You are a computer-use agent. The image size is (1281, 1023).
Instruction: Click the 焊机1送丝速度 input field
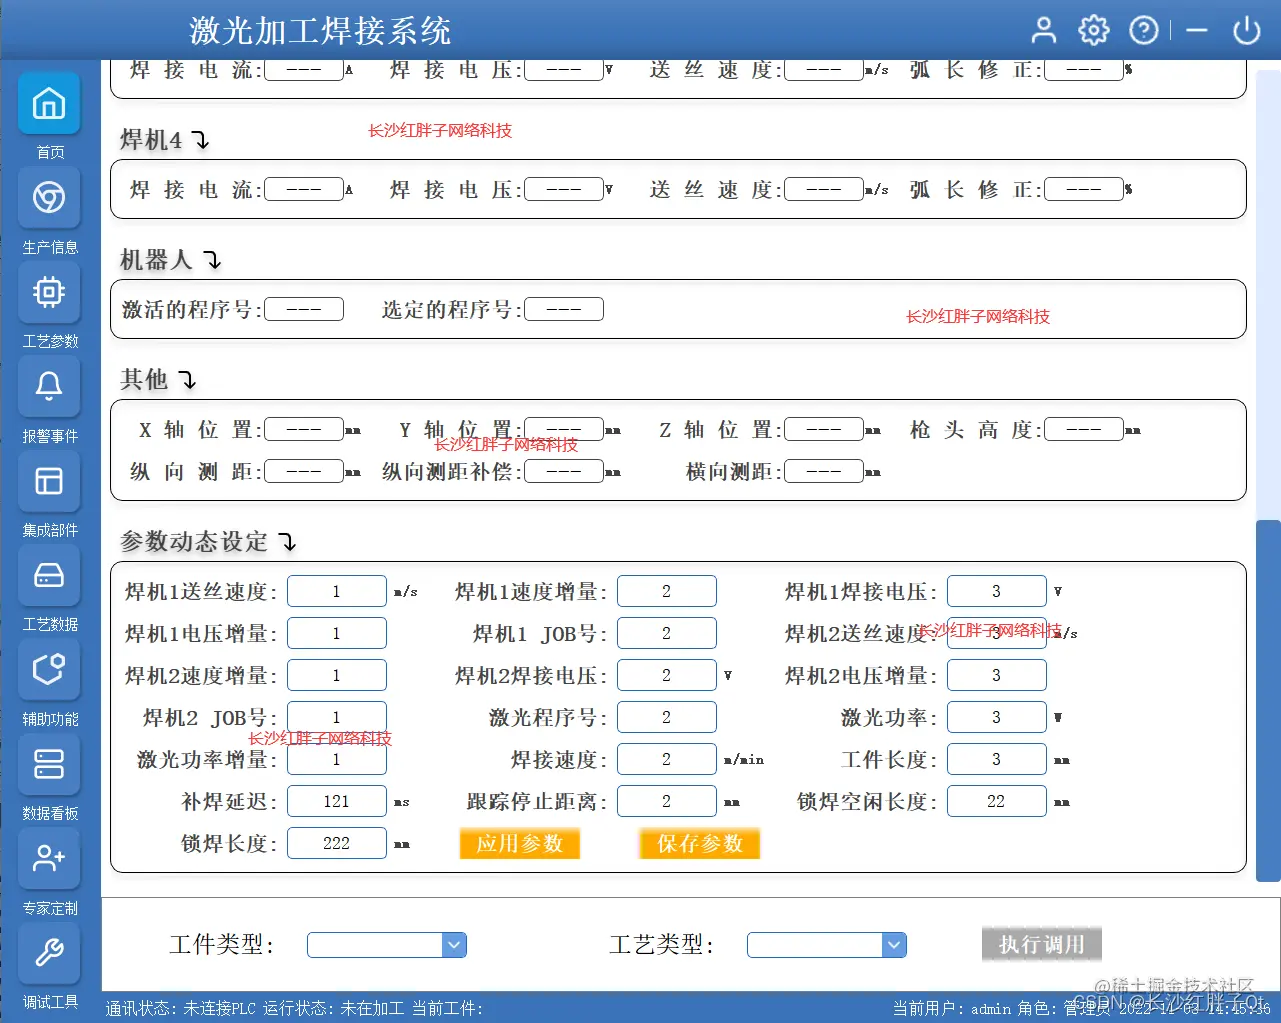(337, 591)
